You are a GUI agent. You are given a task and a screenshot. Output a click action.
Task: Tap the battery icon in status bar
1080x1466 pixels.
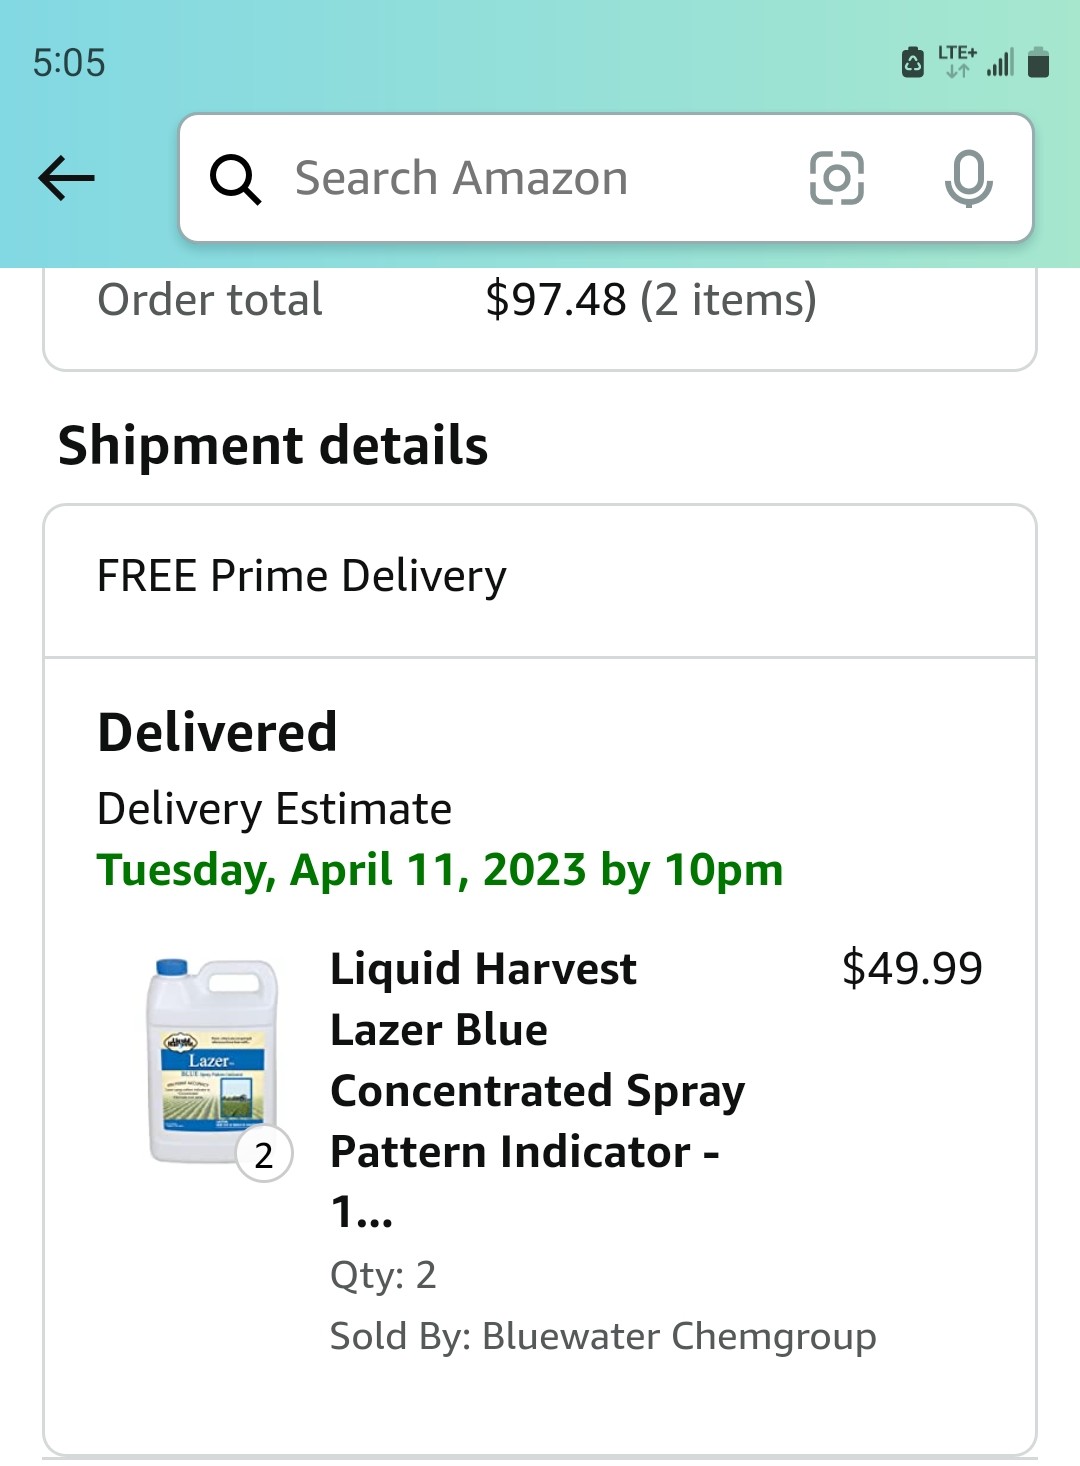click(1039, 62)
